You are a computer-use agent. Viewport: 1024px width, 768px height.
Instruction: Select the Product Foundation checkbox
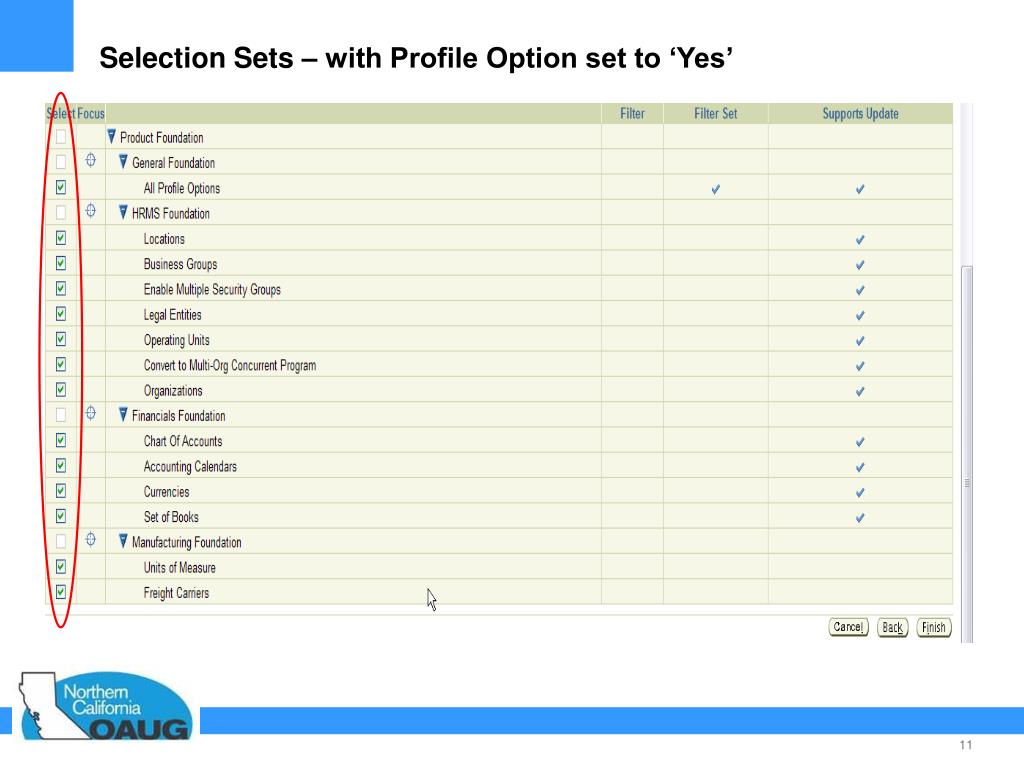click(x=61, y=136)
